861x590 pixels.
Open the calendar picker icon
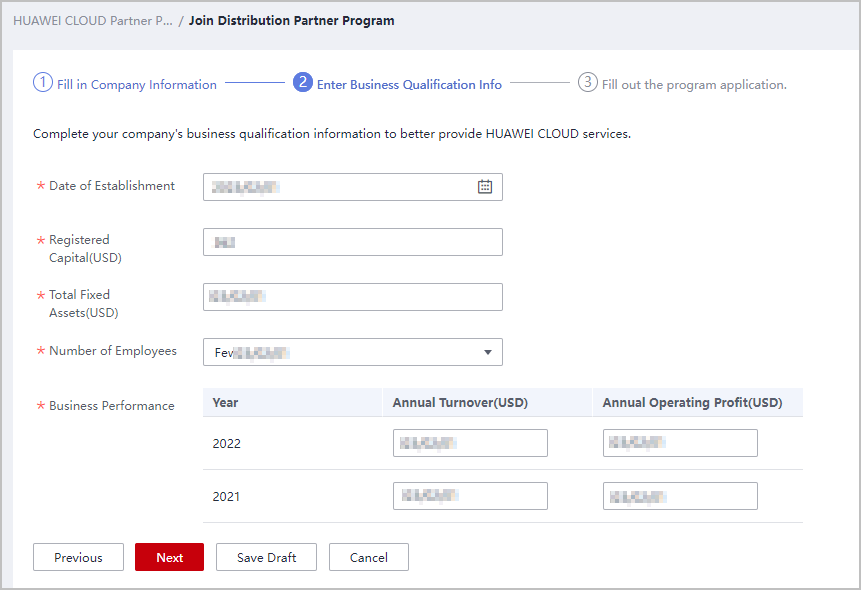(485, 187)
